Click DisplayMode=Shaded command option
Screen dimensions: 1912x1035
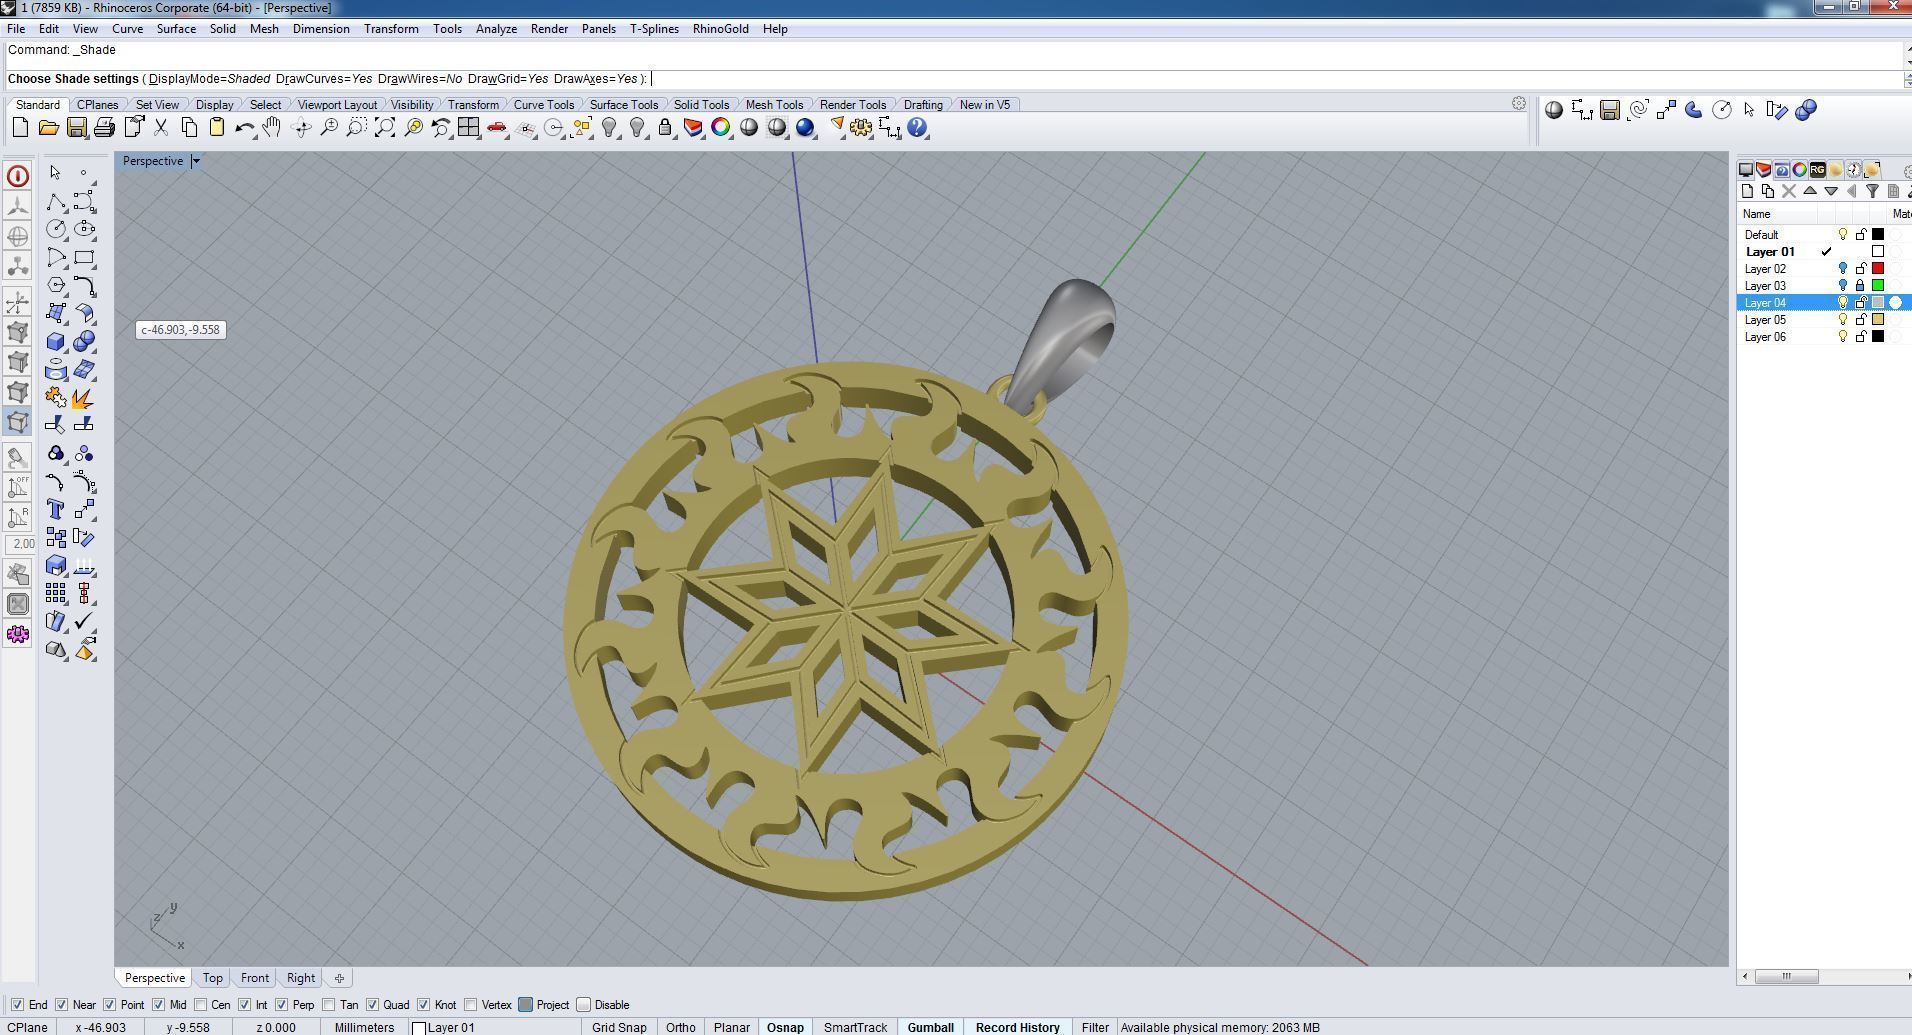209,79
